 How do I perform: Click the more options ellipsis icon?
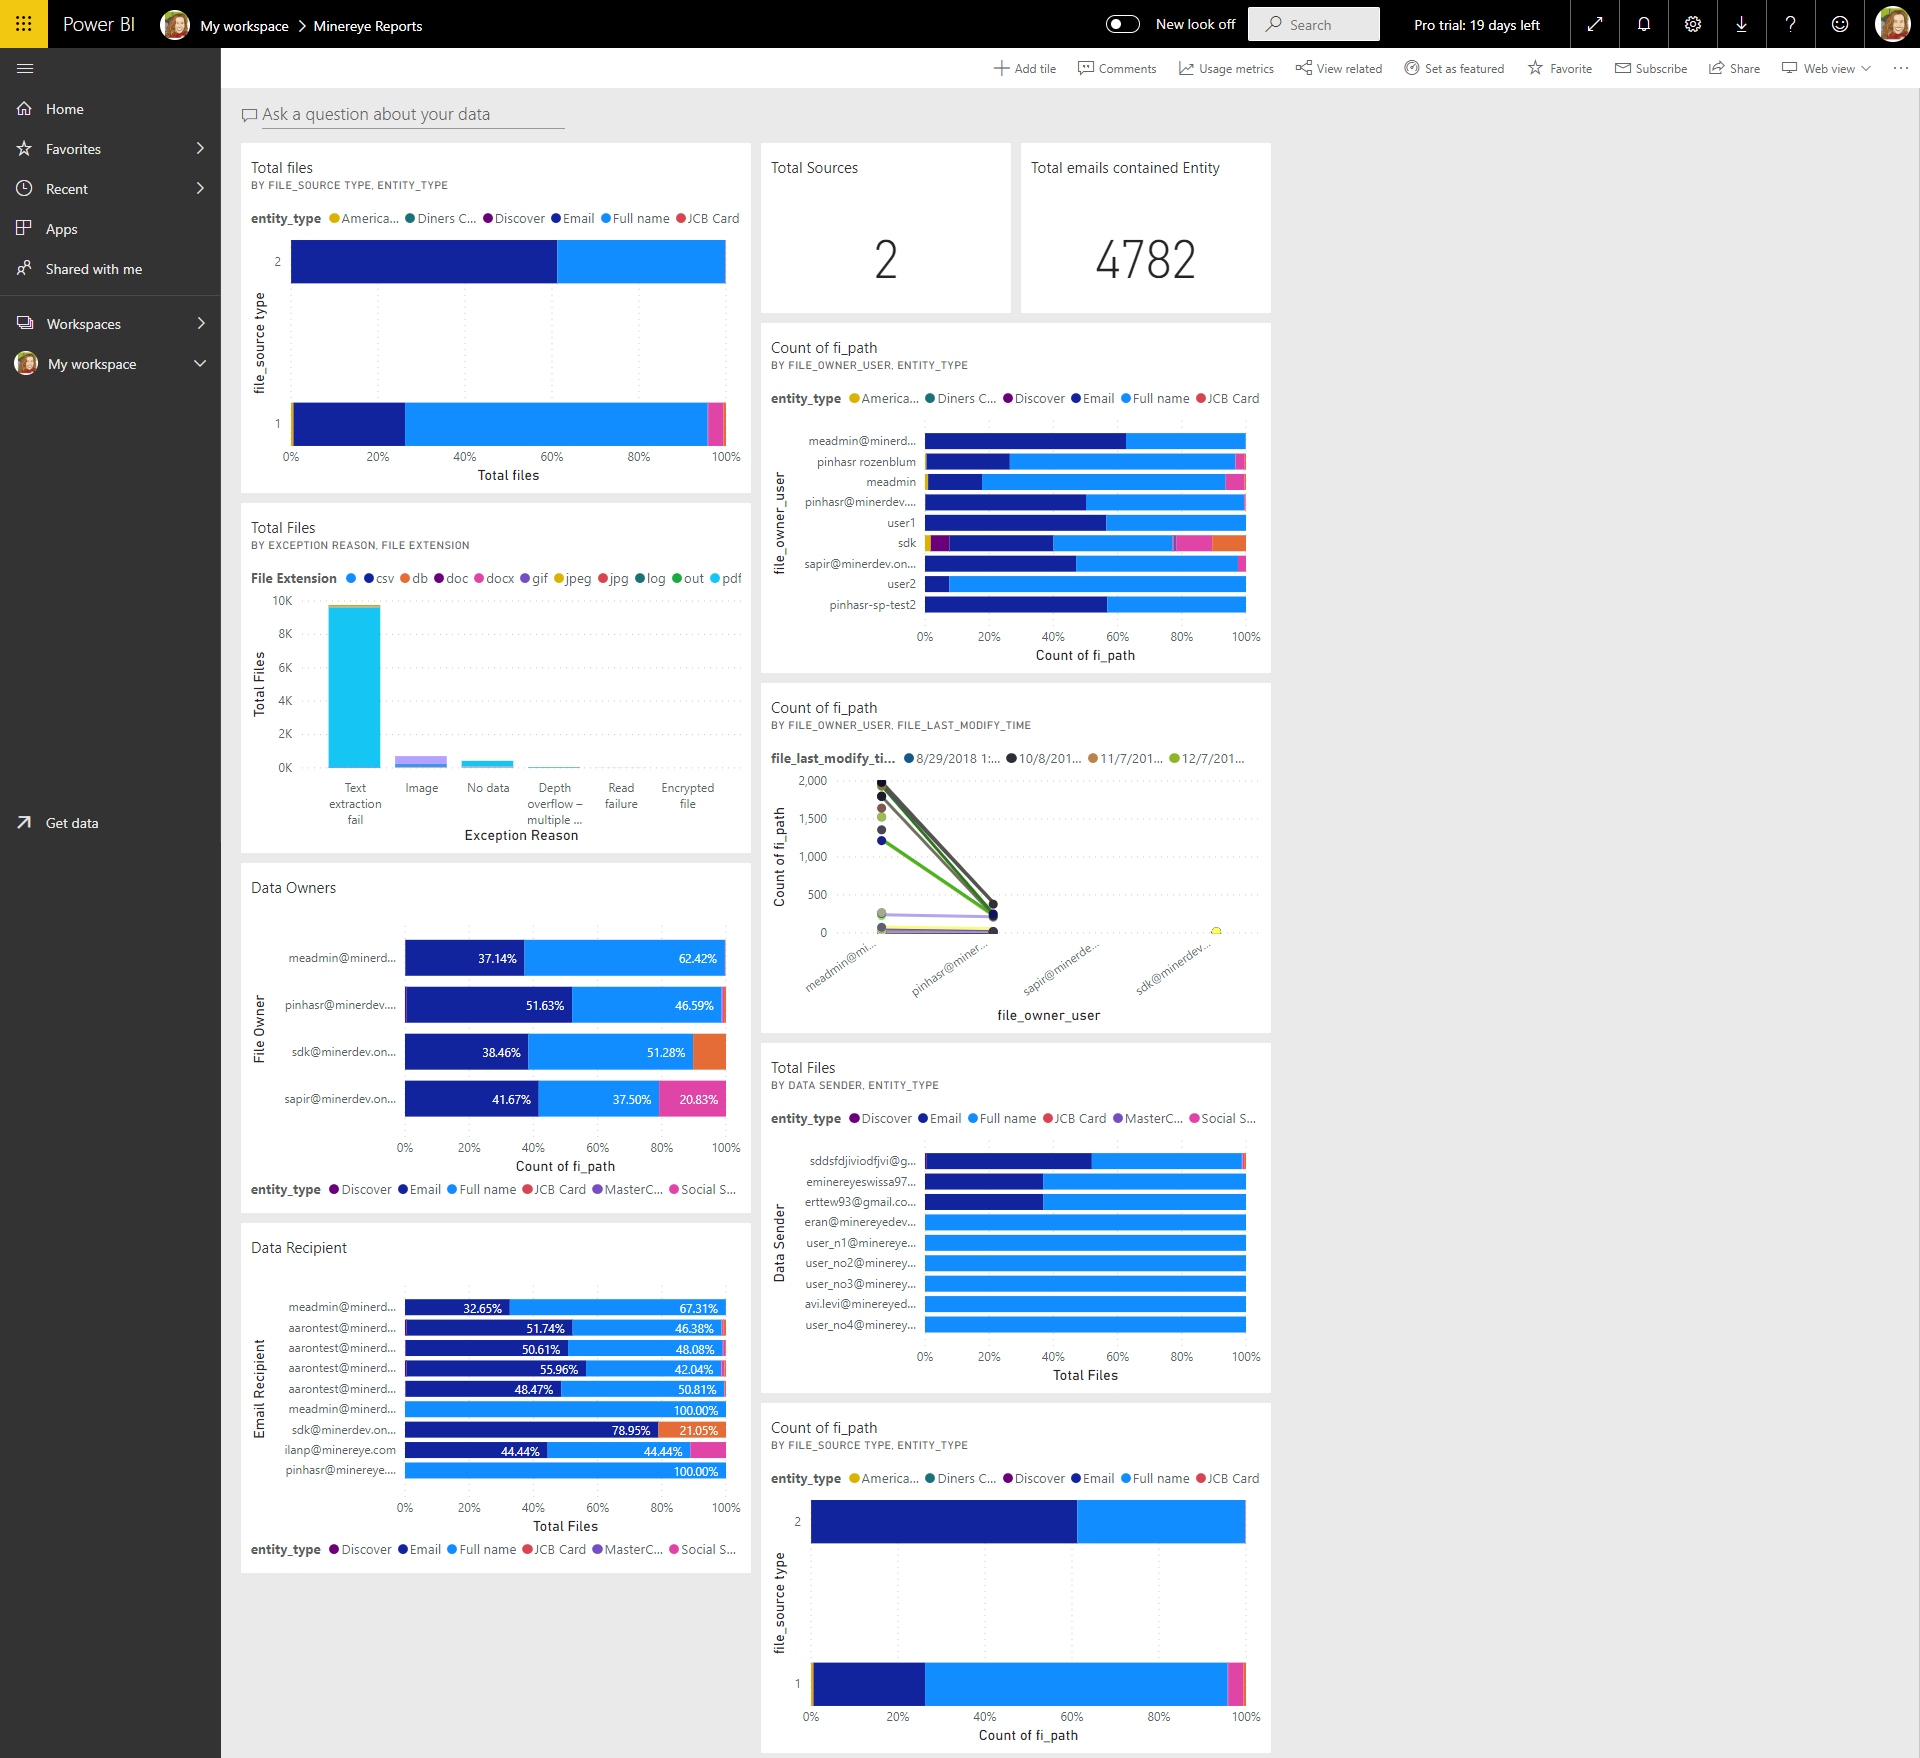coord(1900,68)
